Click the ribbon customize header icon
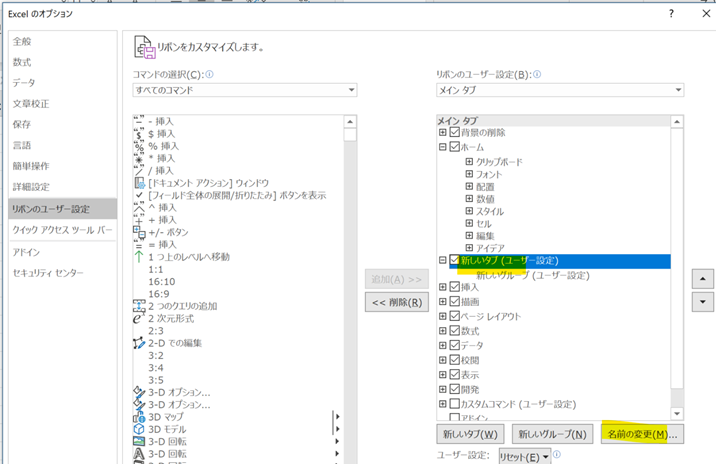 click(x=145, y=47)
